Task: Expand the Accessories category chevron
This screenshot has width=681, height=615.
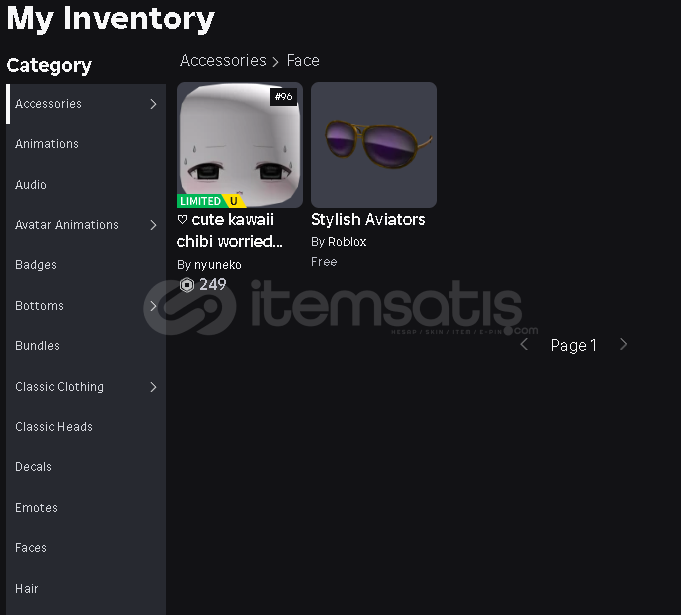Action: click(x=153, y=104)
